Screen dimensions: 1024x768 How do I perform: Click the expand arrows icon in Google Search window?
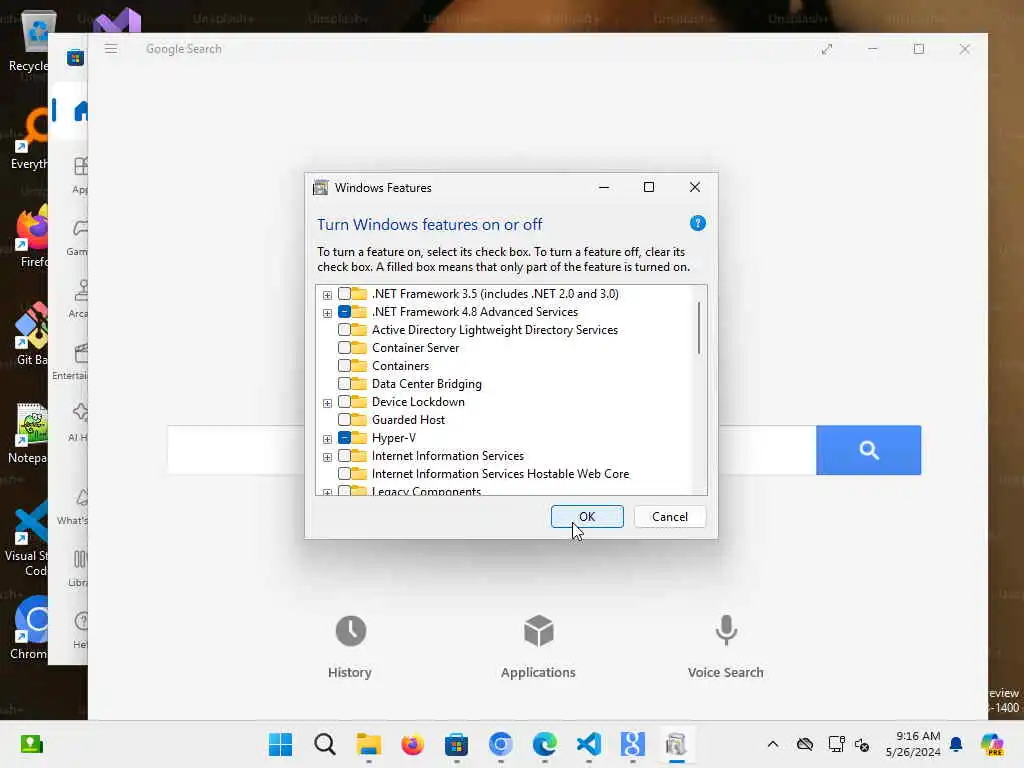(827, 49)
